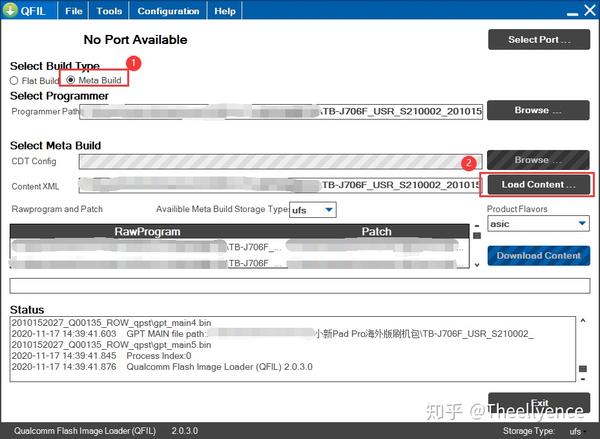Browse for the programmer file
This screenshot has height=439, width=600.
[538, 110]
